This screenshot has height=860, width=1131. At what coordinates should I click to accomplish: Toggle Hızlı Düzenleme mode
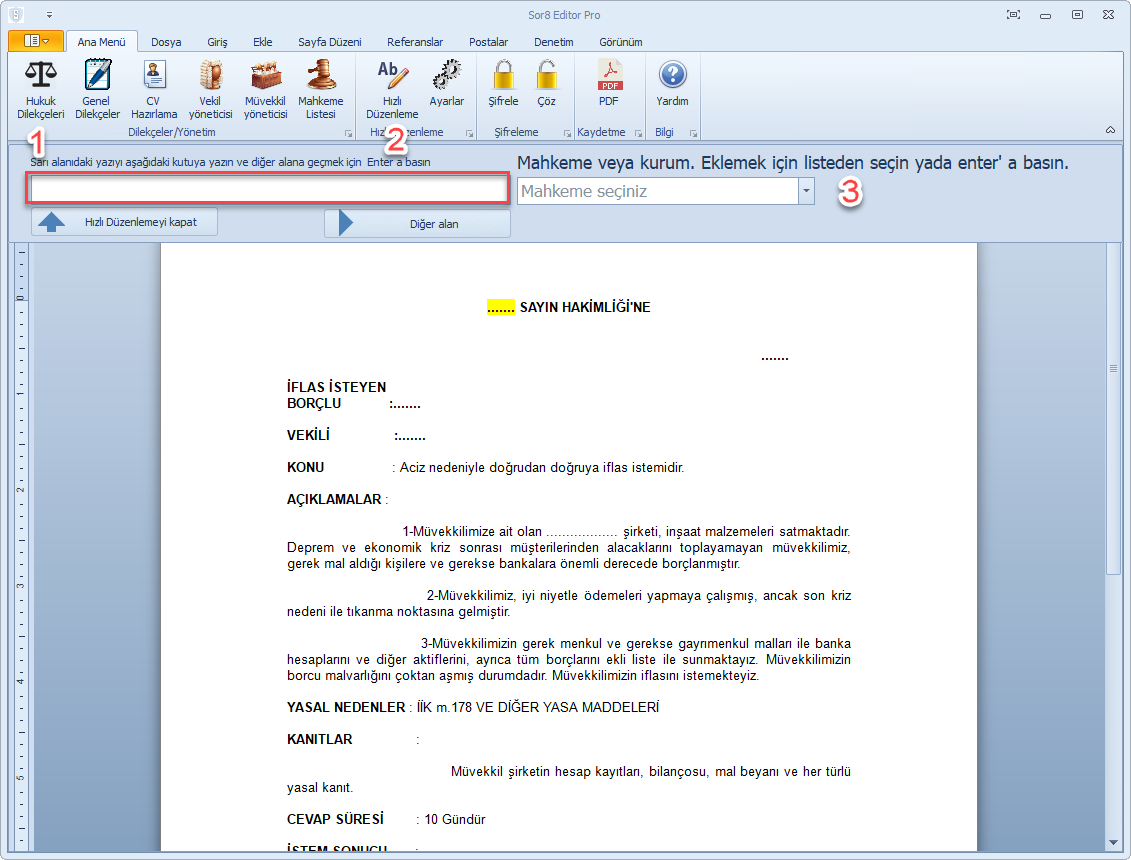tap(392, 77)
